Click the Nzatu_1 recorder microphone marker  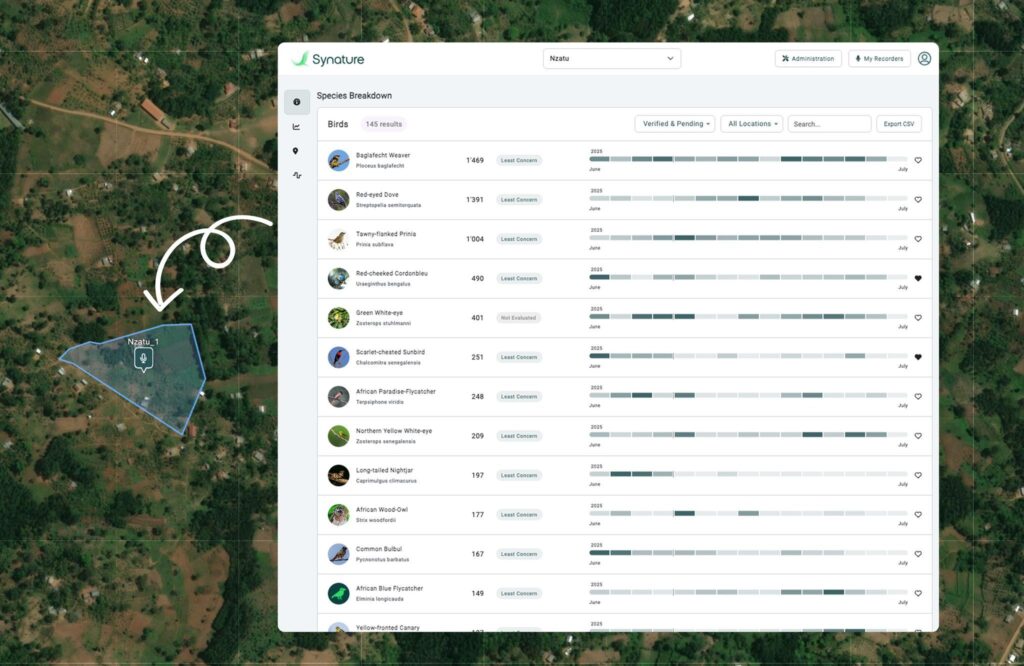144,359
